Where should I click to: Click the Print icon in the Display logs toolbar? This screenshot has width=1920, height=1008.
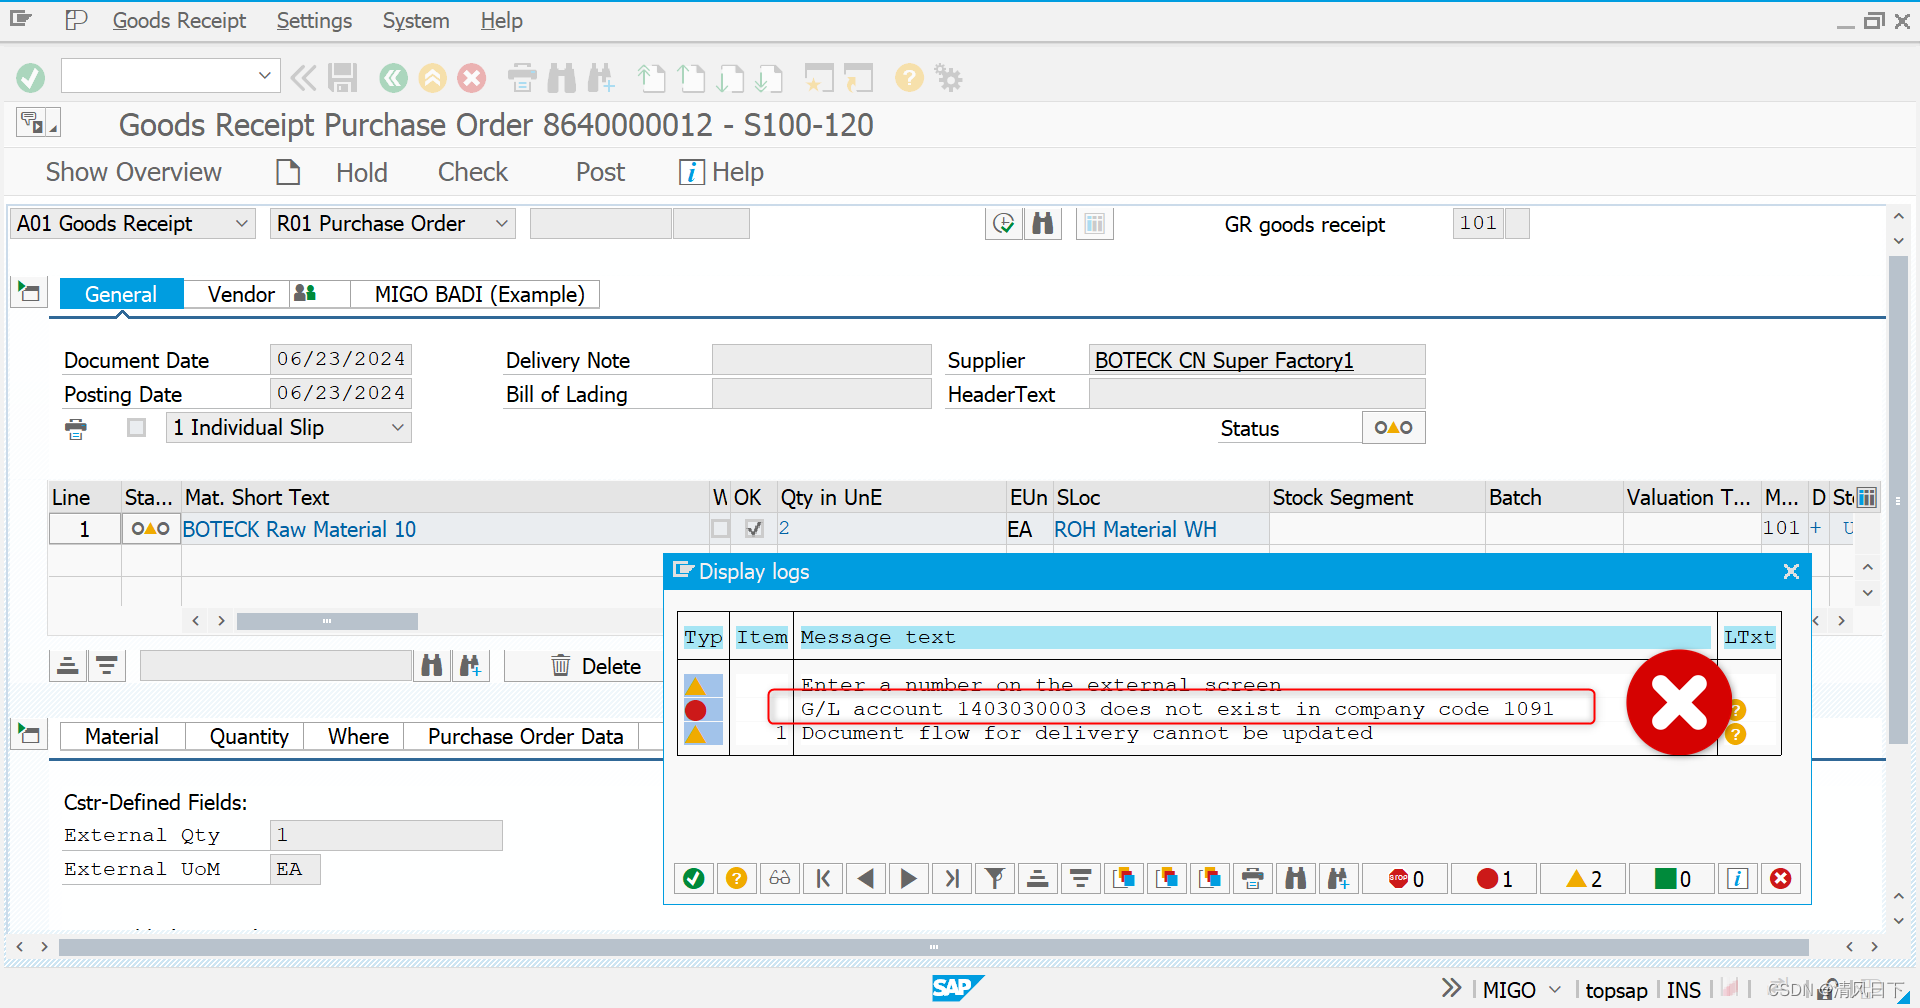(1252, 878)
